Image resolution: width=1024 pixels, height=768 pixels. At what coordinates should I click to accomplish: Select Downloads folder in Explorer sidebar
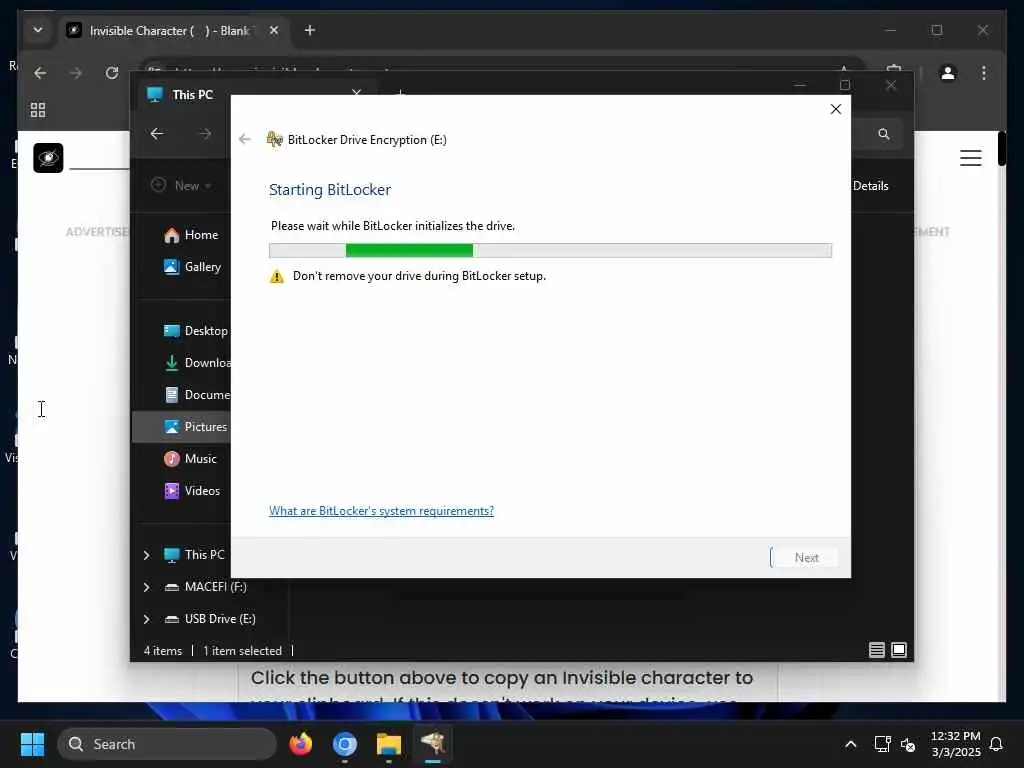[197, 362]
